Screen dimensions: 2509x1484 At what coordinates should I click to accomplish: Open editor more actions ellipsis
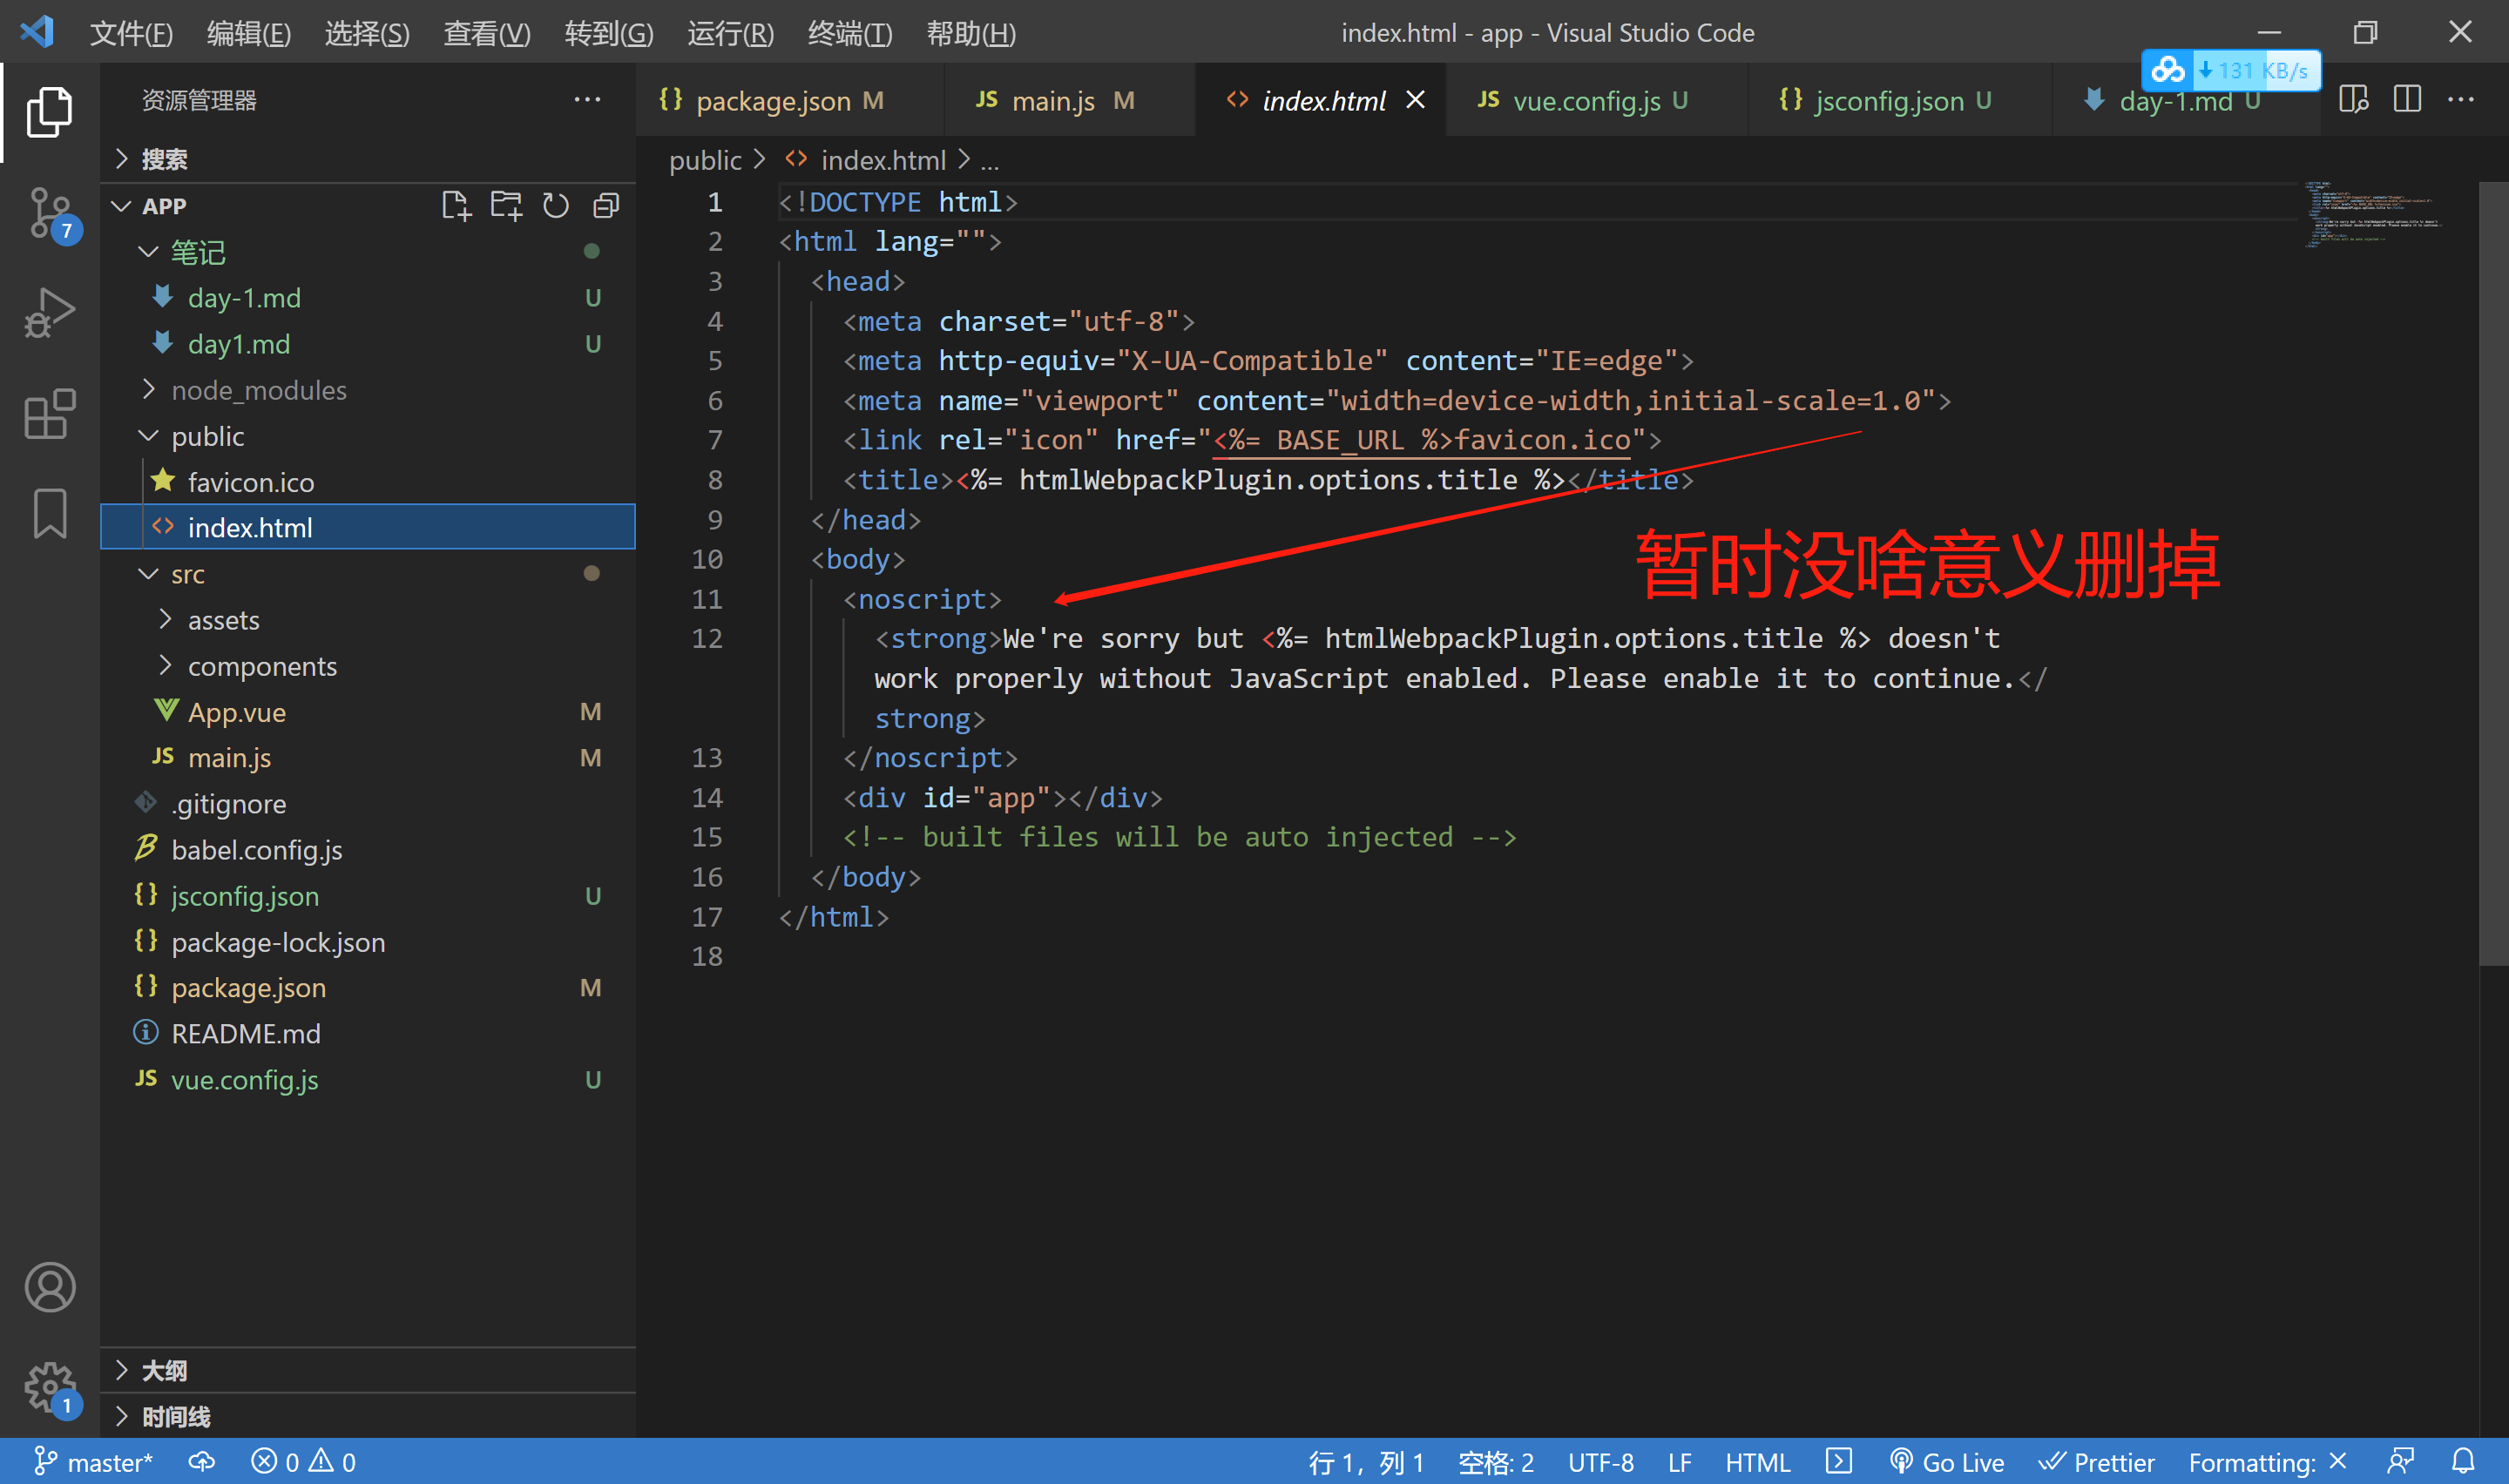[x=2460, y=100]
